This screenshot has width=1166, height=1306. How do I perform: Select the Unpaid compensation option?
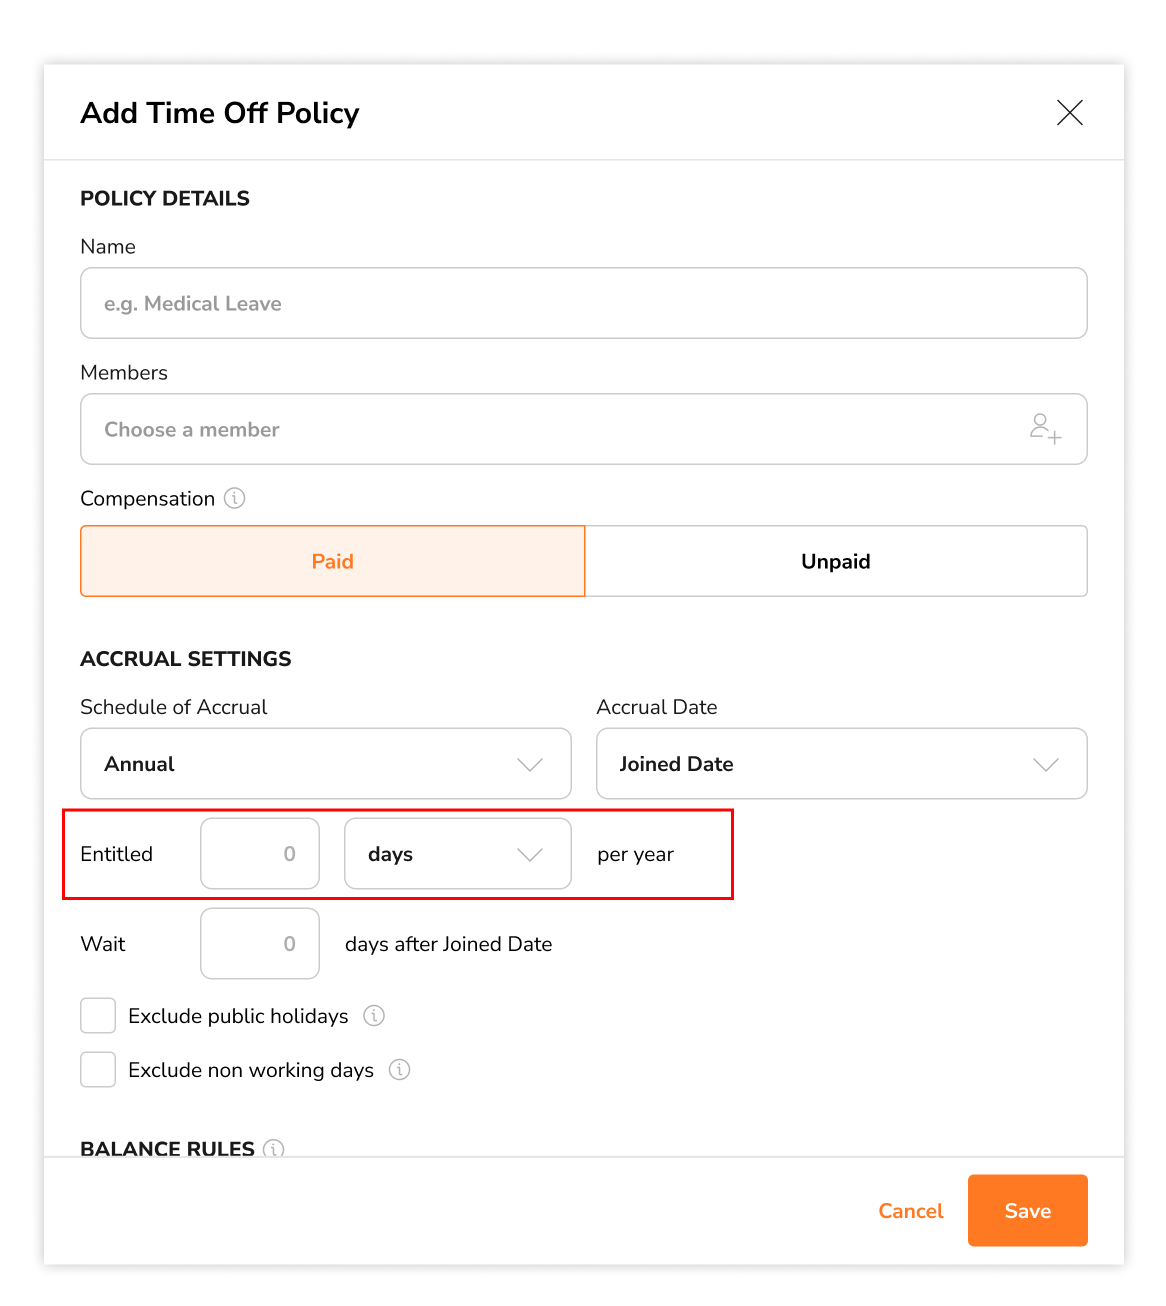[836, 561]
